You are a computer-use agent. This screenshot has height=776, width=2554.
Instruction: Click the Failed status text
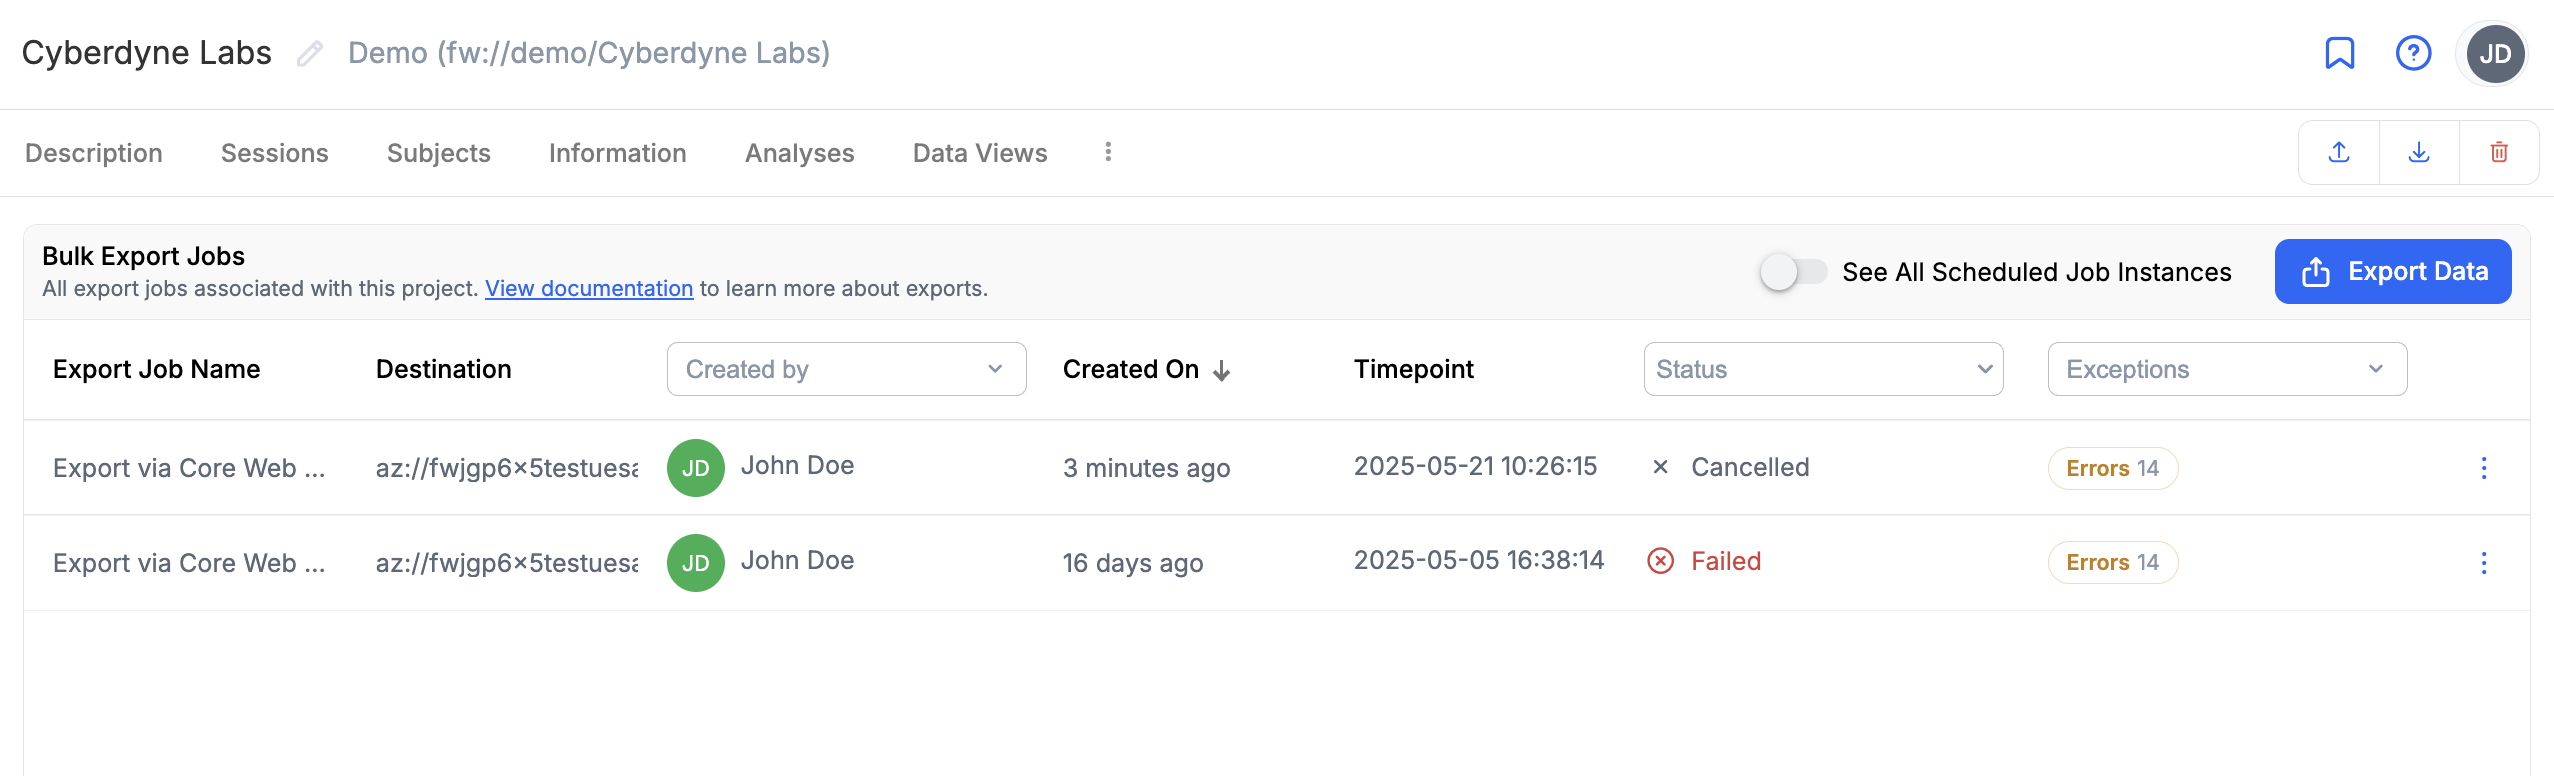tap(1726, 561)
